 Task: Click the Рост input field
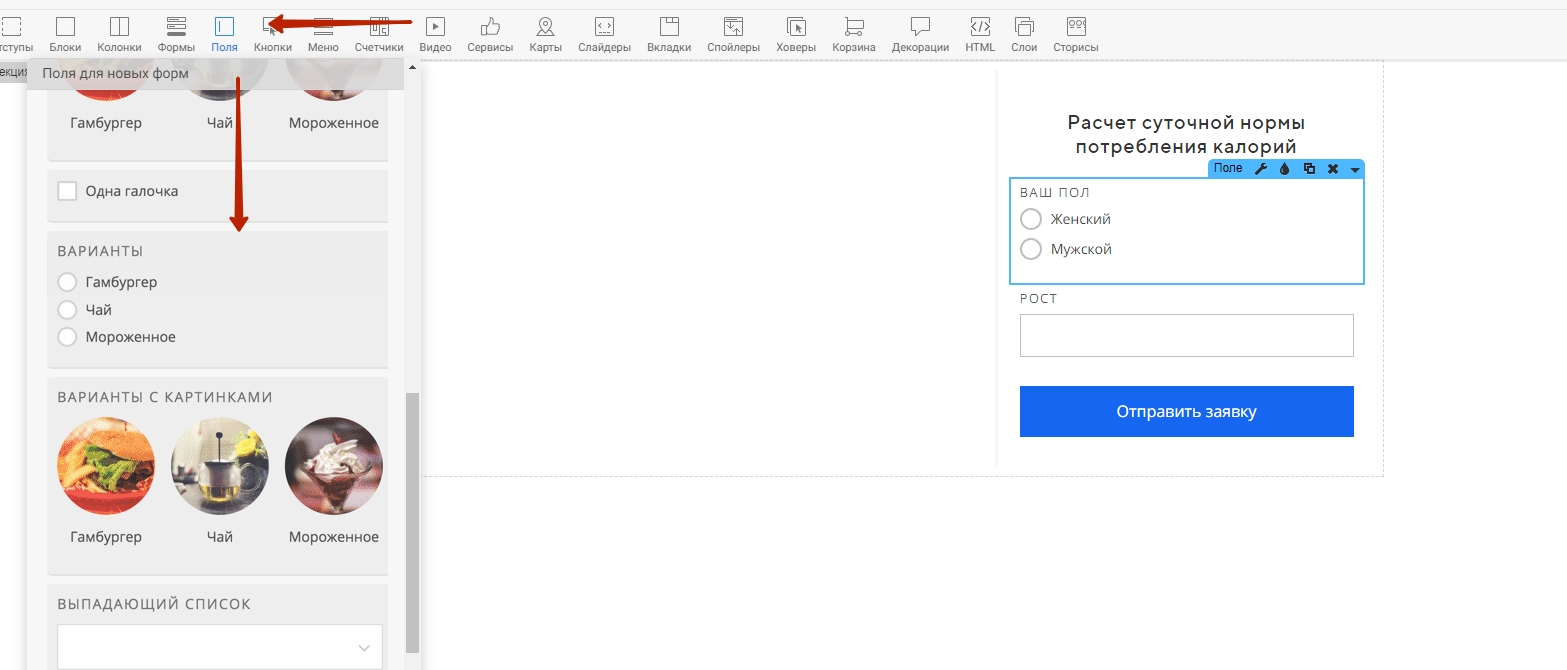pyautogui.click(x=1186, y=335)
